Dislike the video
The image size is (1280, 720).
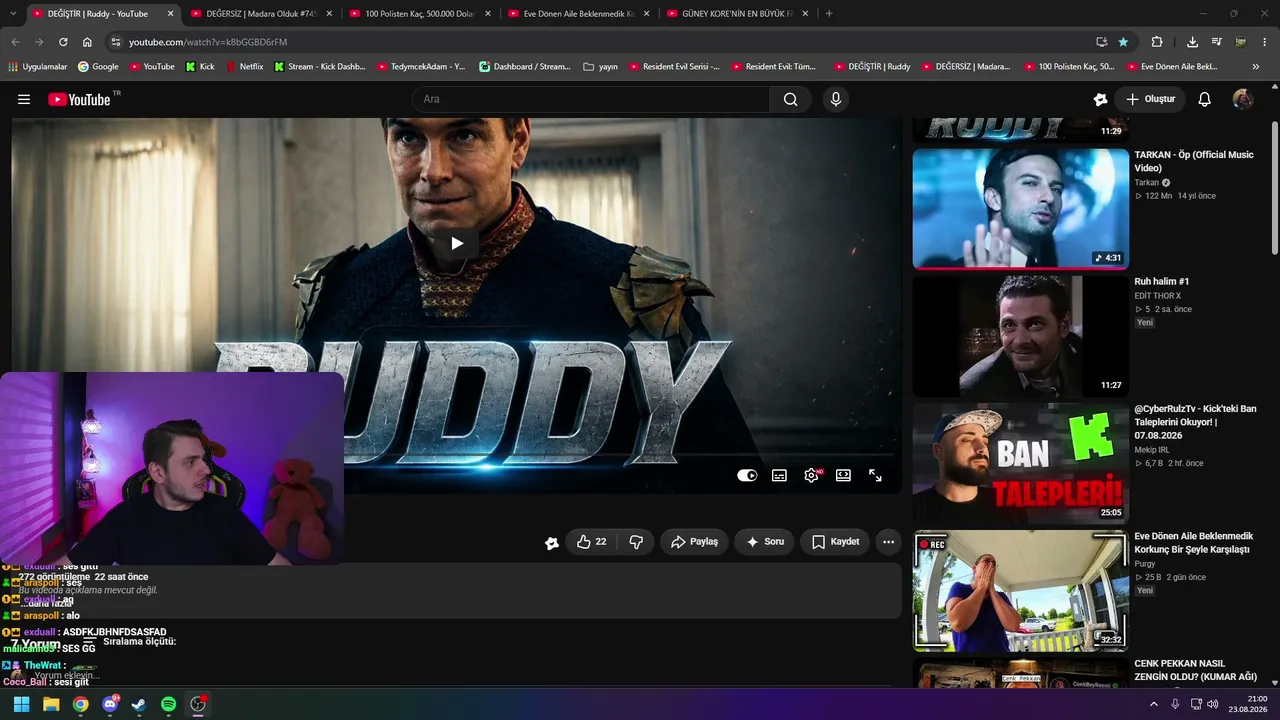pos(636,542)
